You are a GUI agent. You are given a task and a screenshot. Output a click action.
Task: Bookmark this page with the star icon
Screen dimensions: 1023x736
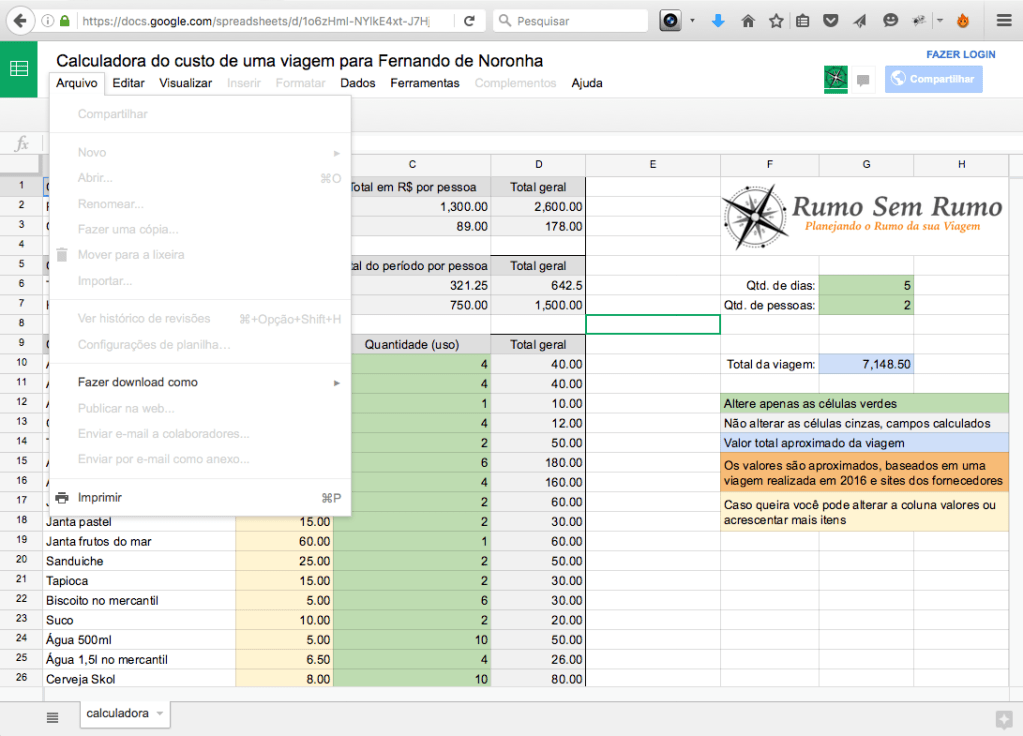(x=776, y=20)
